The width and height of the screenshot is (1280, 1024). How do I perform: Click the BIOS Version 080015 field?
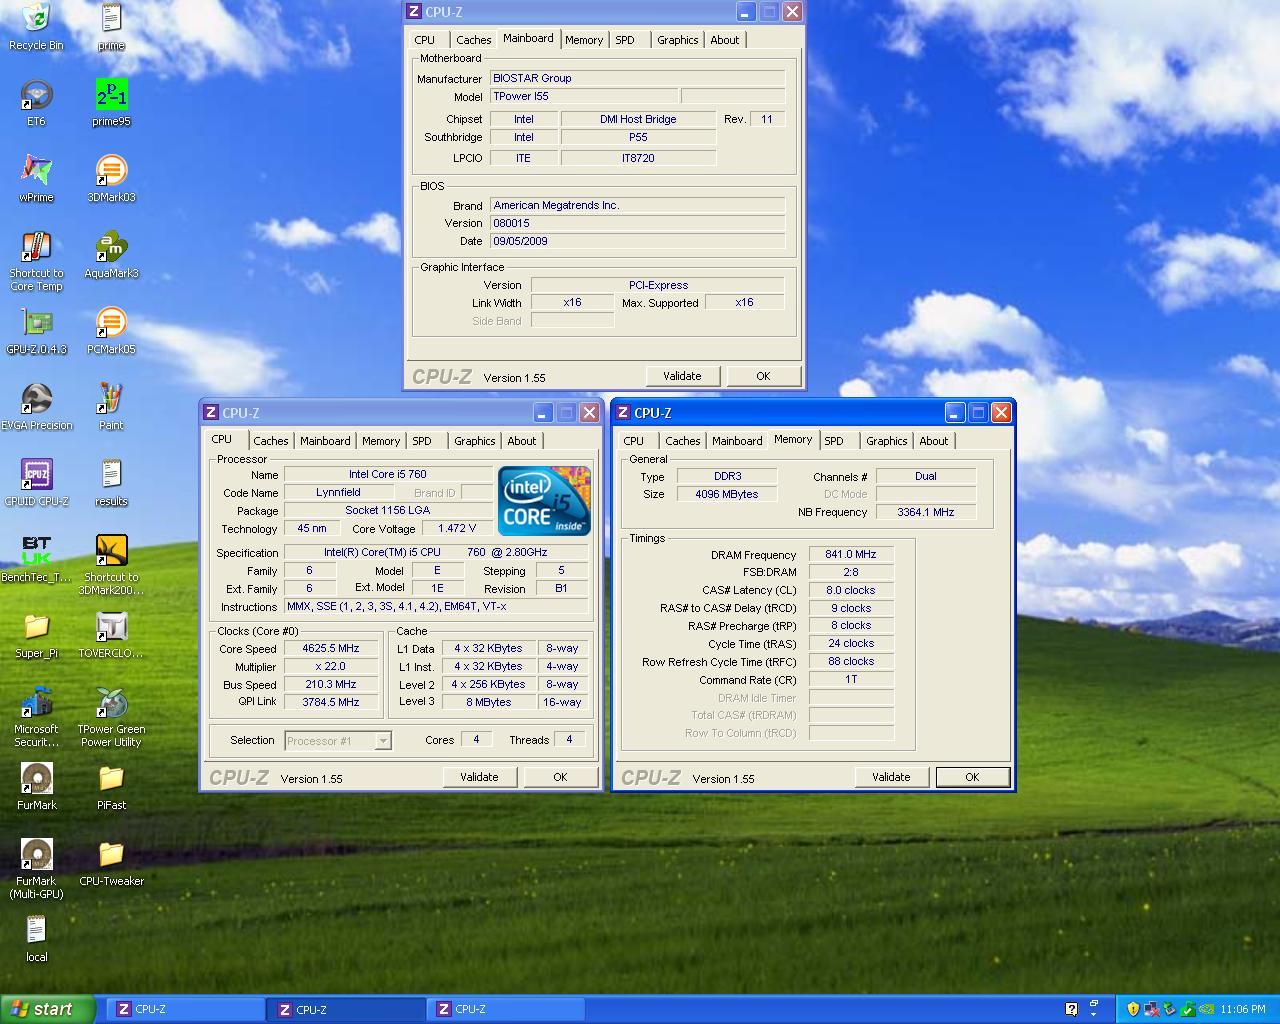click(x=637, y=223)
